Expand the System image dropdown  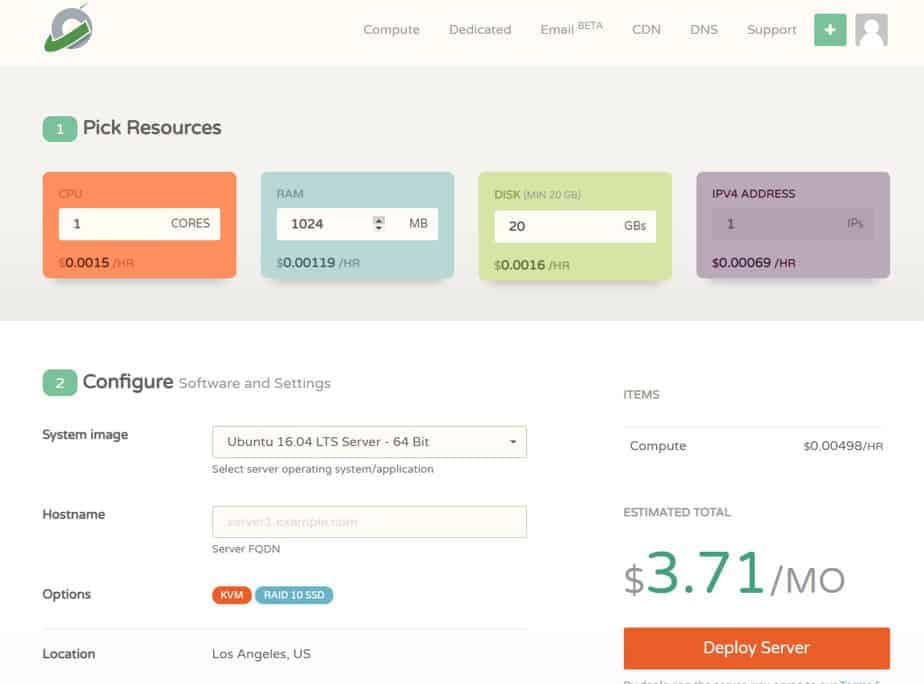(x=369, y=442)
